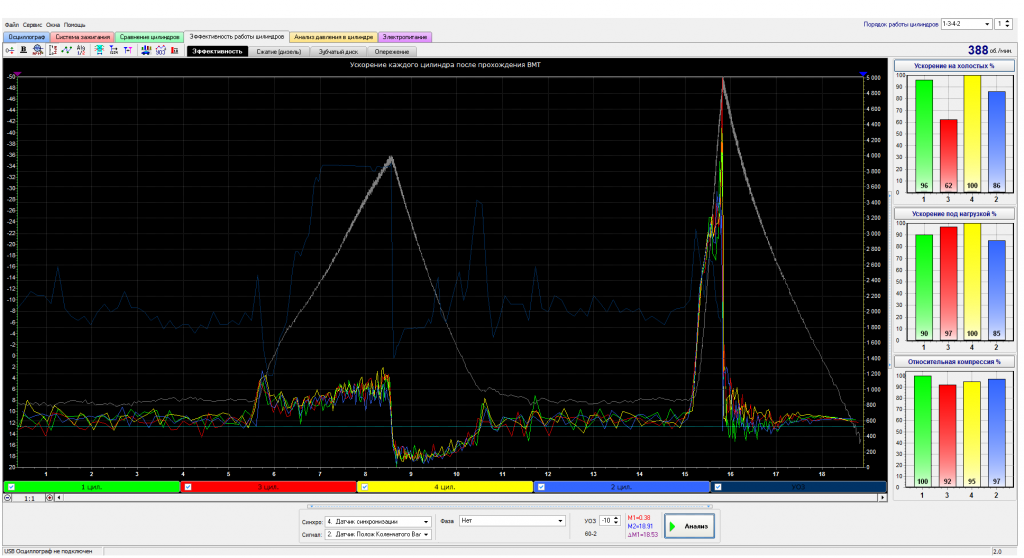Open the Файл menu
The width and height of the screenshot is (1024, 558).
pos(12,25)
